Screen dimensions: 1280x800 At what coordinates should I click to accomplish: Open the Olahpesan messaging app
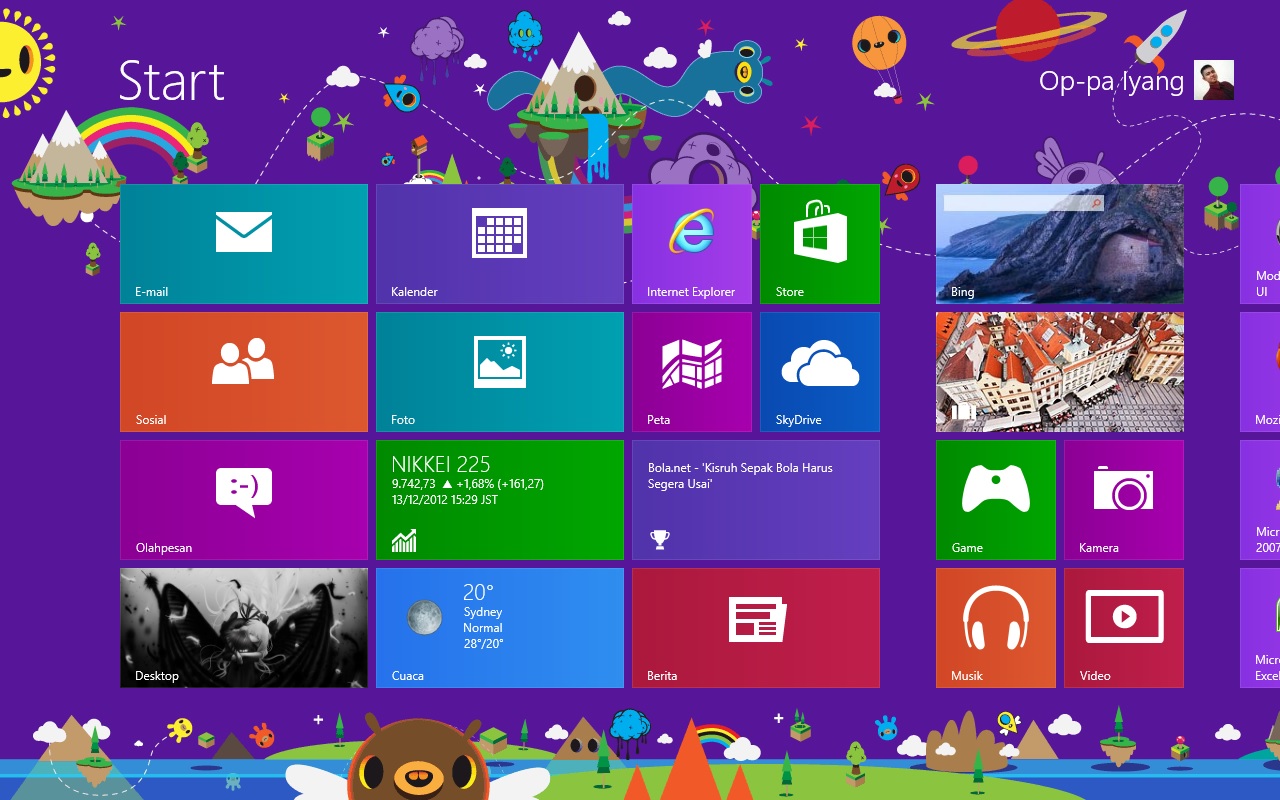(243, 499)
